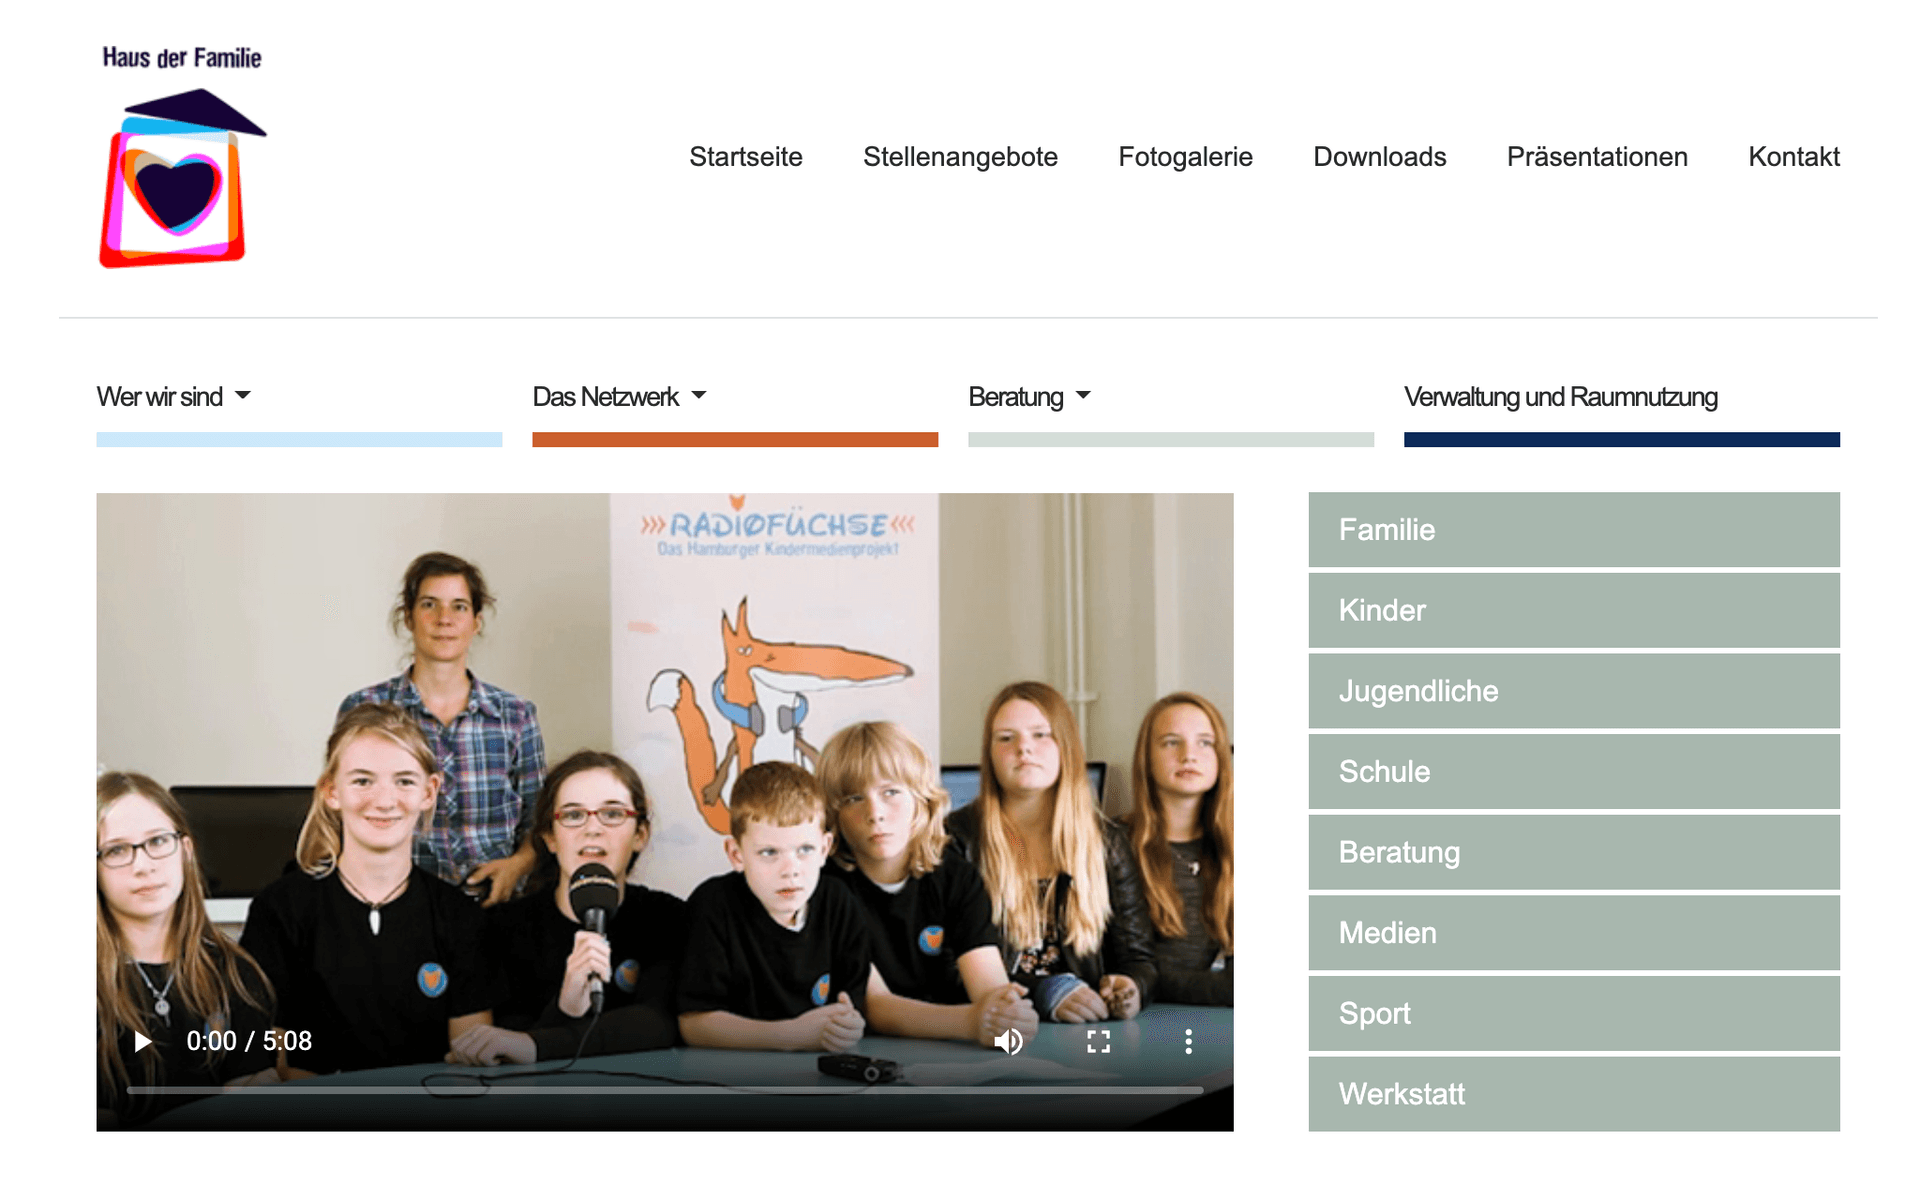Select the Jugendliche category button
The height and width of the screenshot is (1185, 1920).
(1573, 691)
